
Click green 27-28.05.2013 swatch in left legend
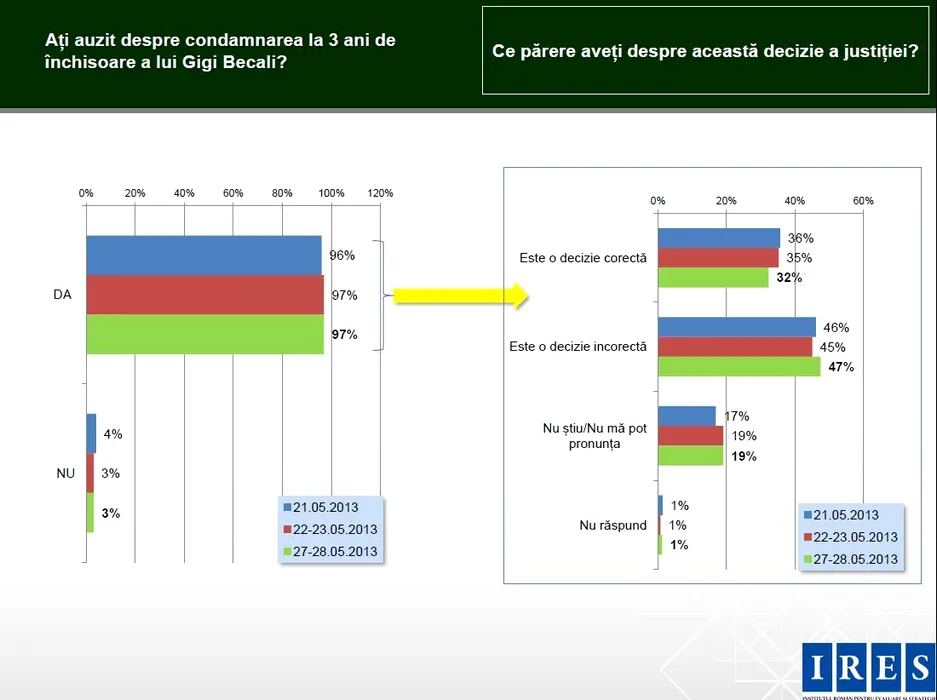(287, 551)
